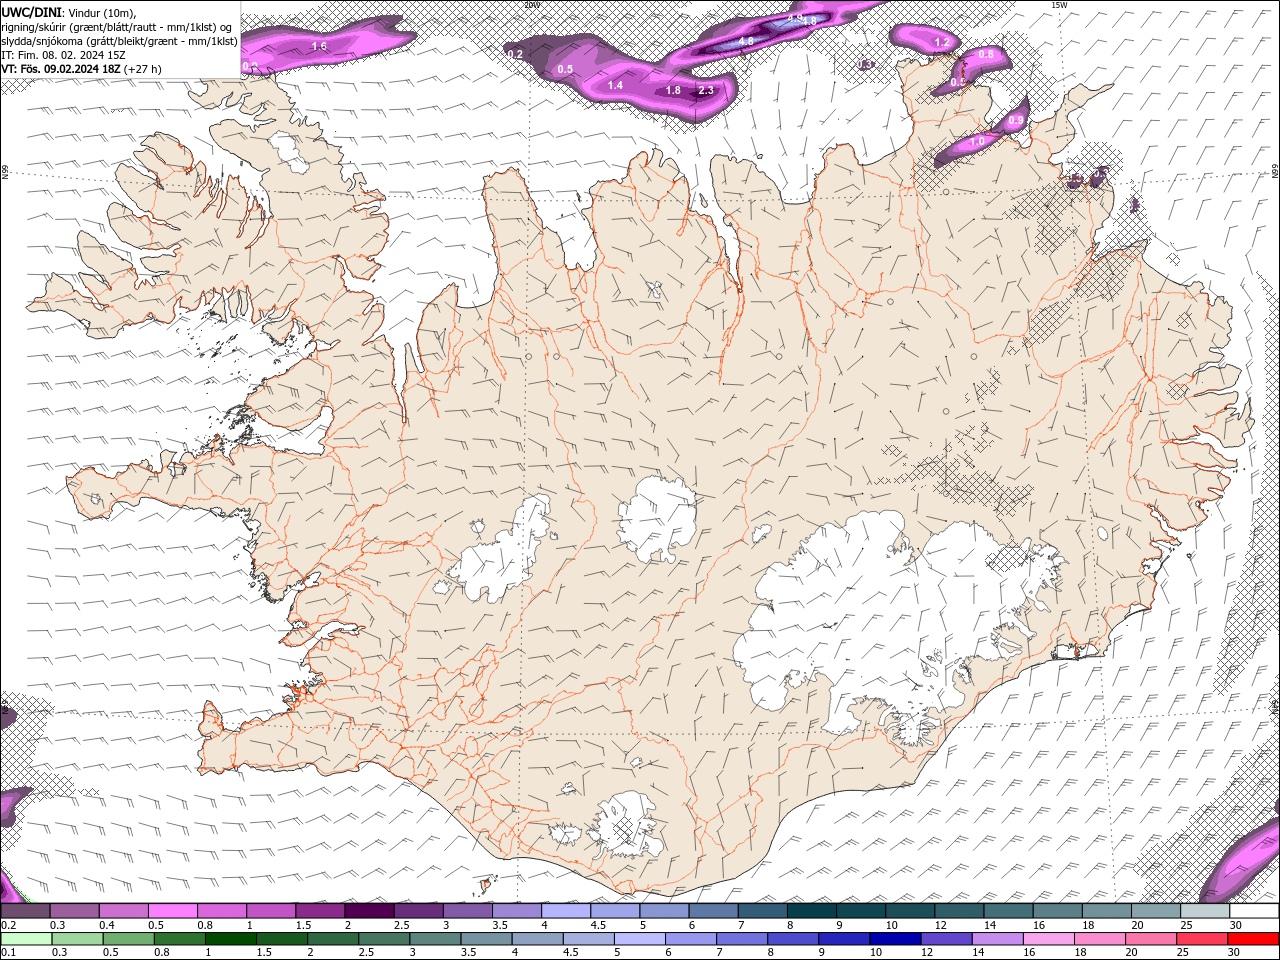Pick the darkest purple 2 swatch in upper scale
1280x960 pixels.
(369, 911)
